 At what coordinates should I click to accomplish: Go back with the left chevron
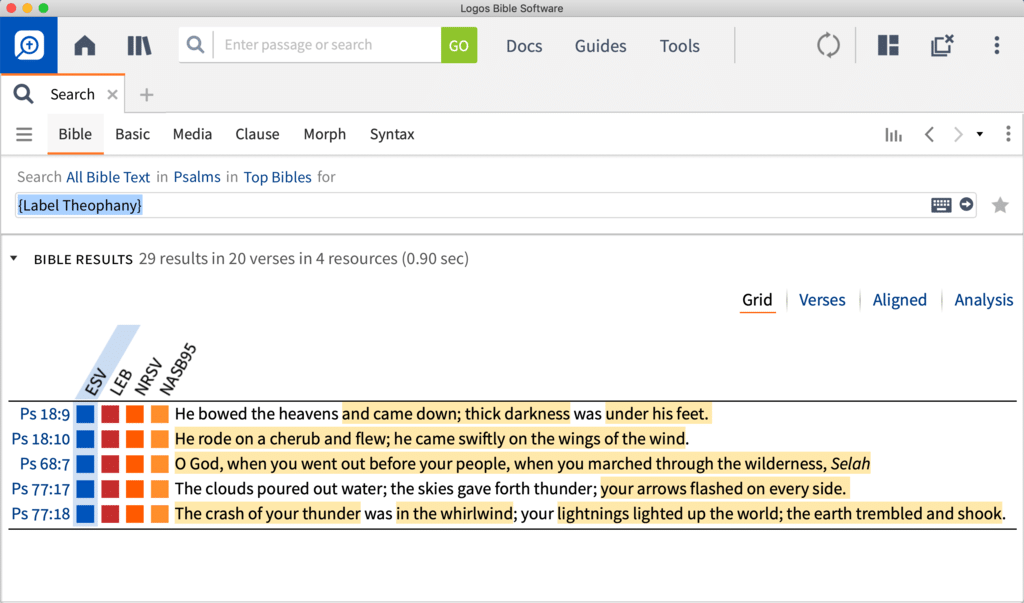point(929,135)
